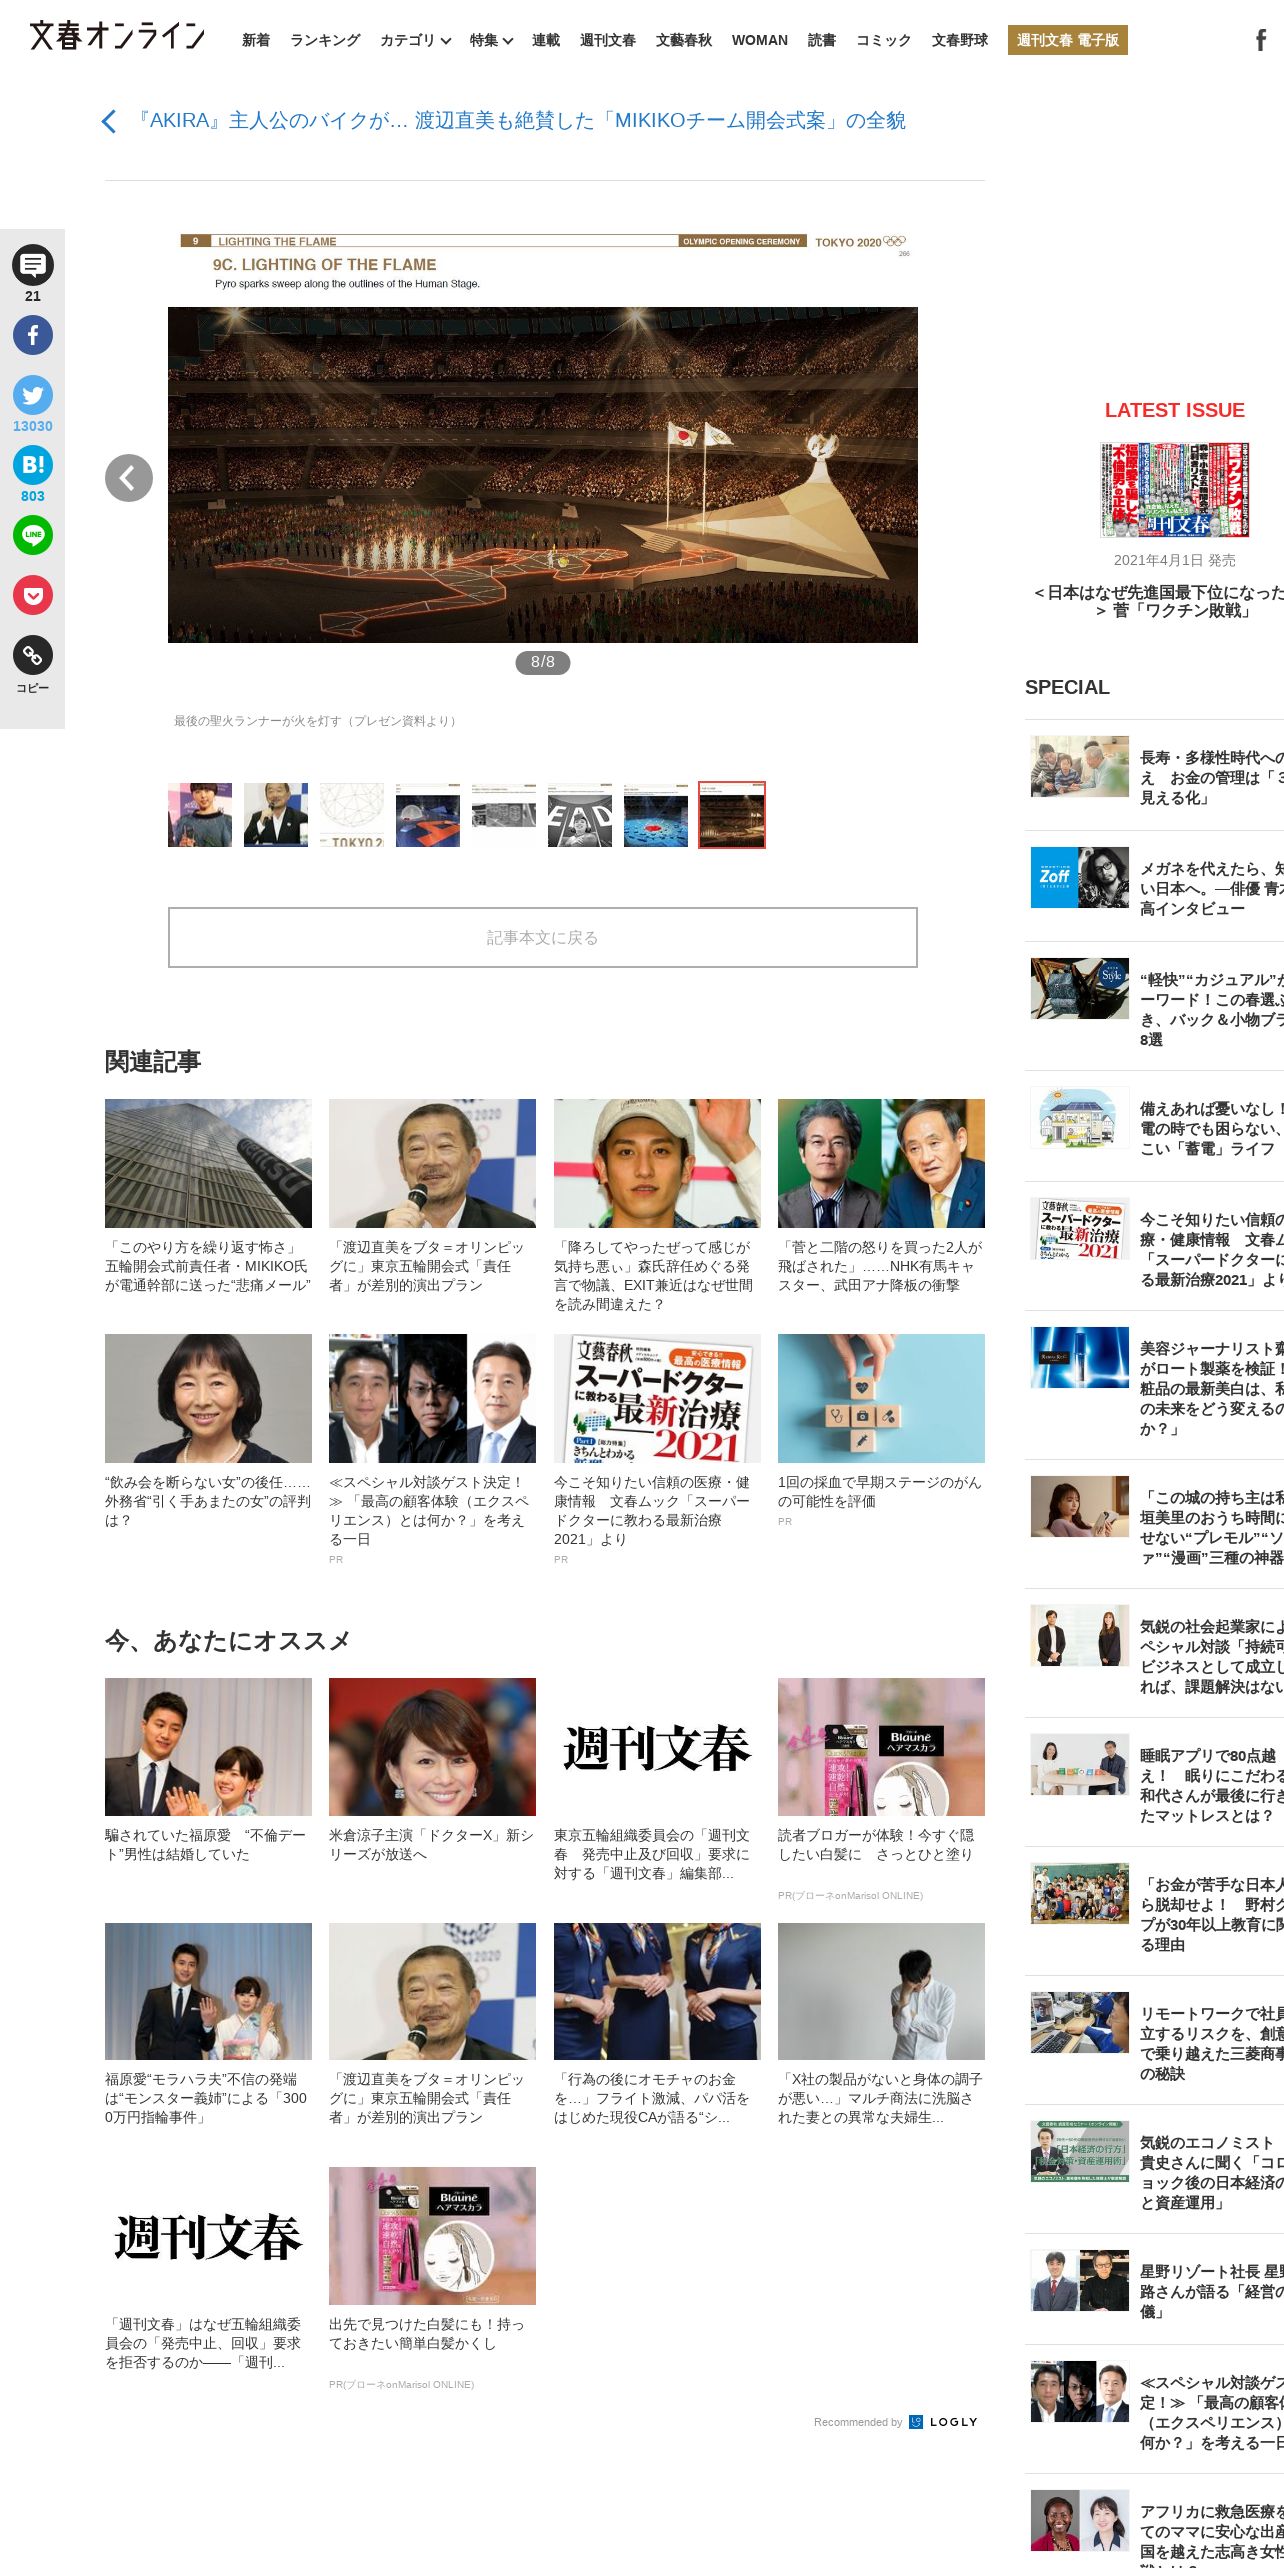Screen dimensions: 1284x2568
Task: Select seventh thumbnail with red circle stadium
Action: (x=656, y=815)
